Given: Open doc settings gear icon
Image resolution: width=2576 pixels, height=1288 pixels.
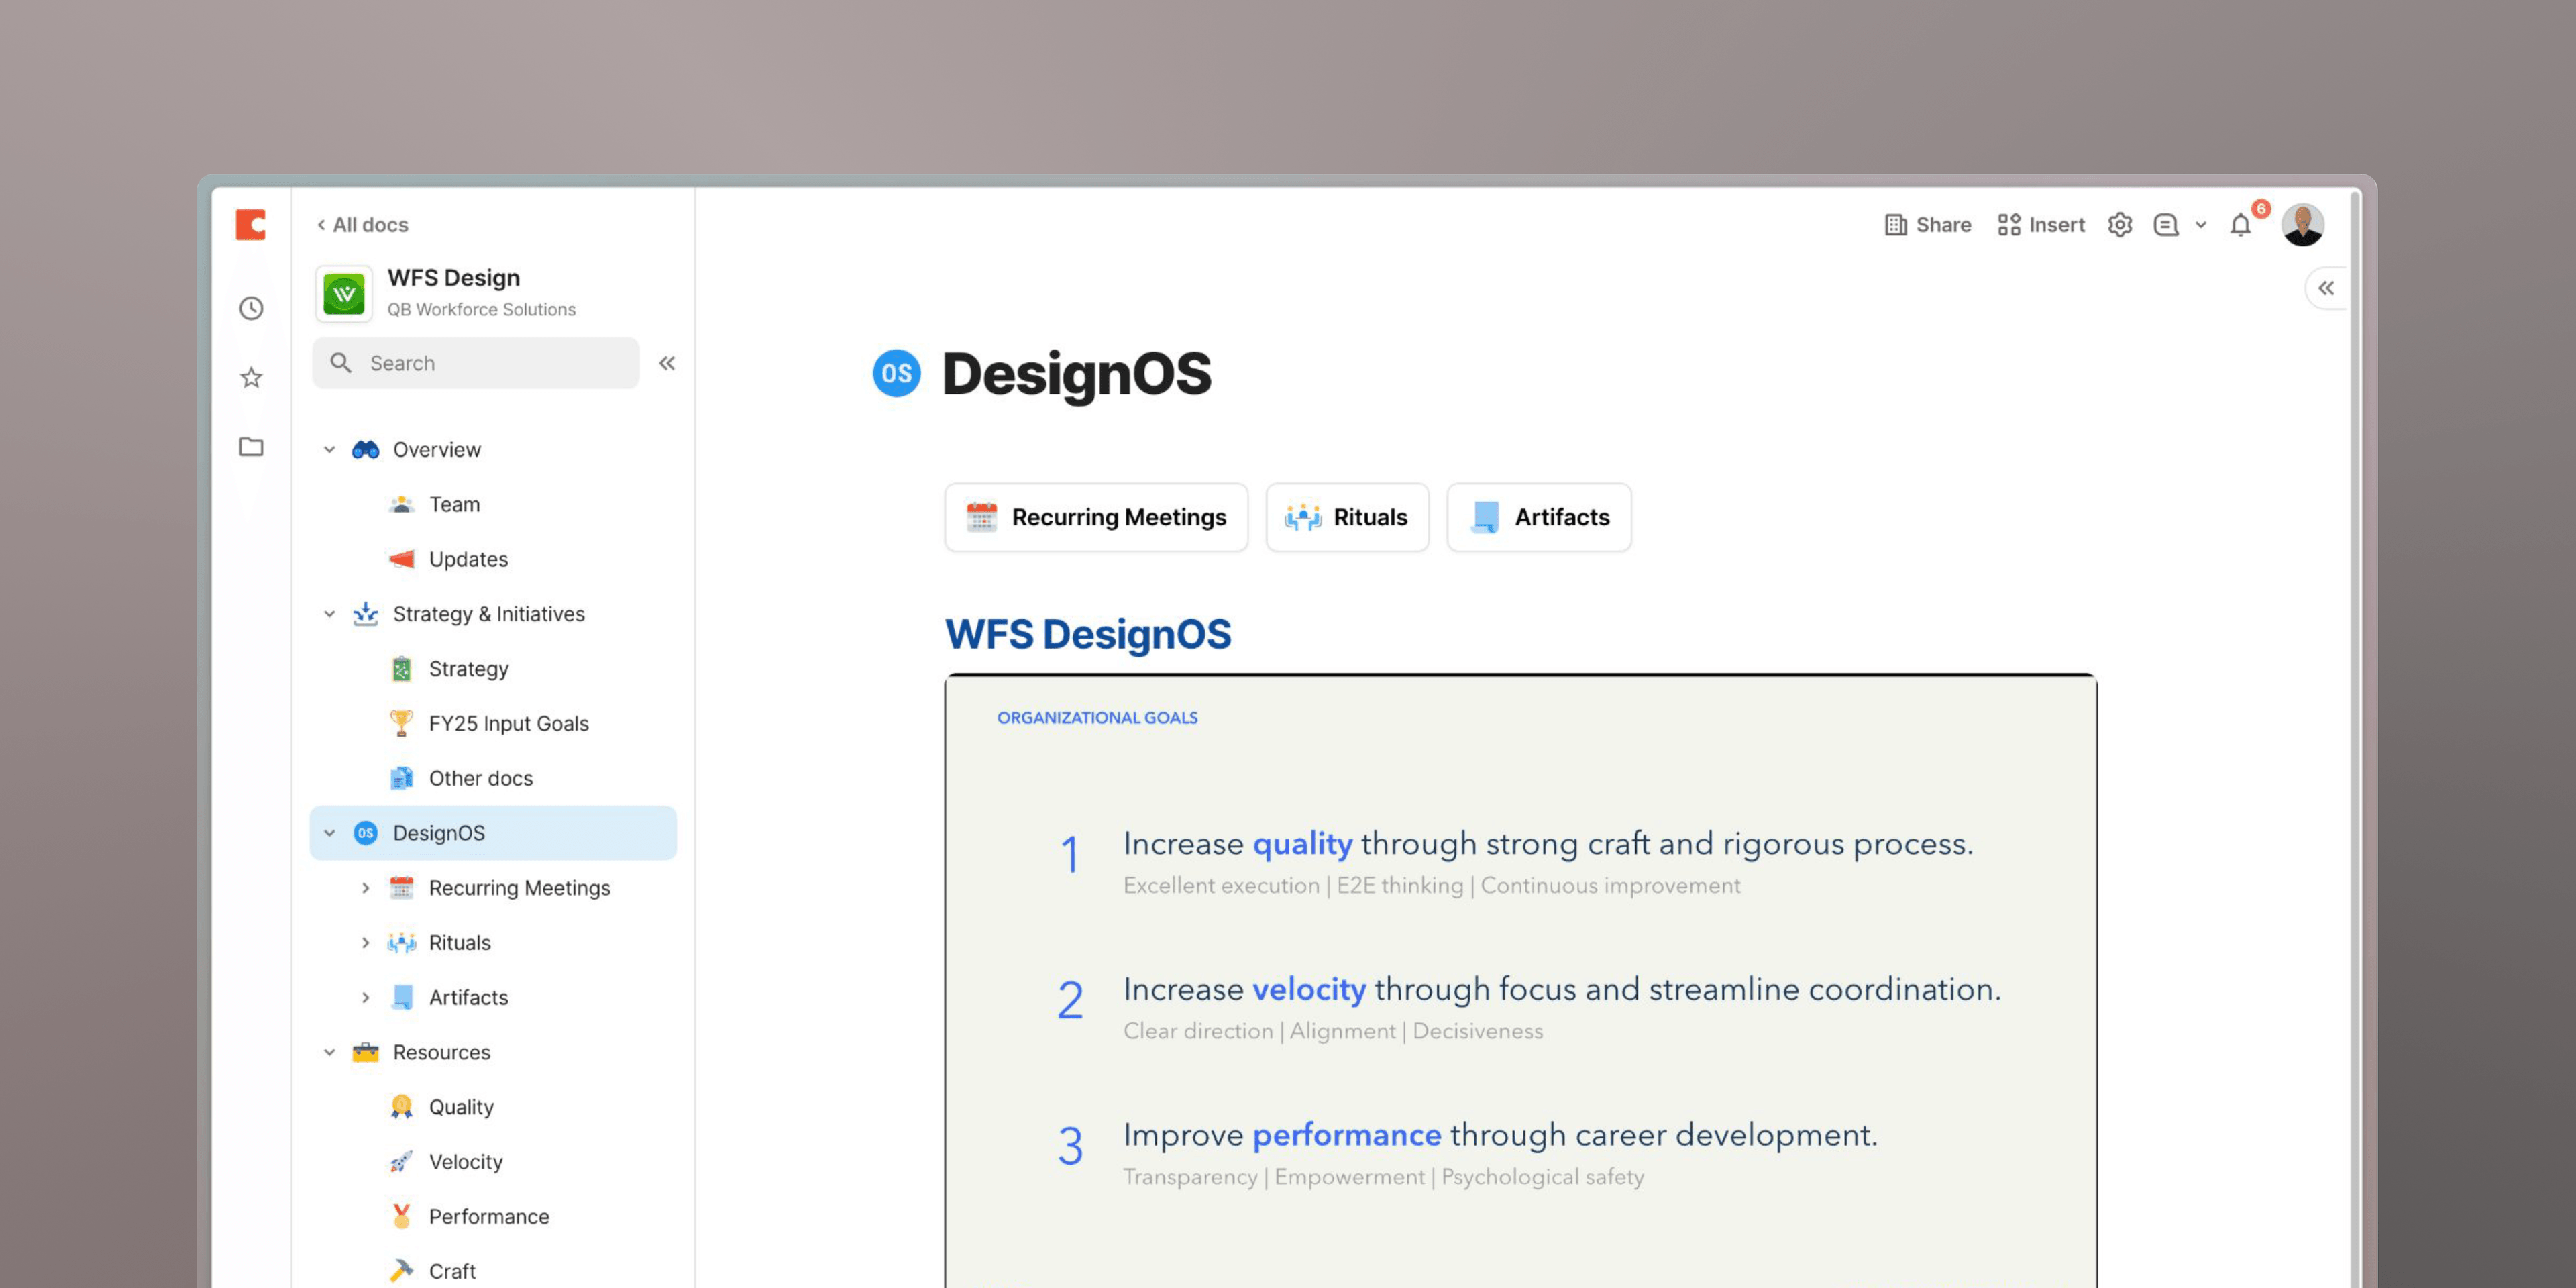Looking at the screenshot, I should (2119, 225).
